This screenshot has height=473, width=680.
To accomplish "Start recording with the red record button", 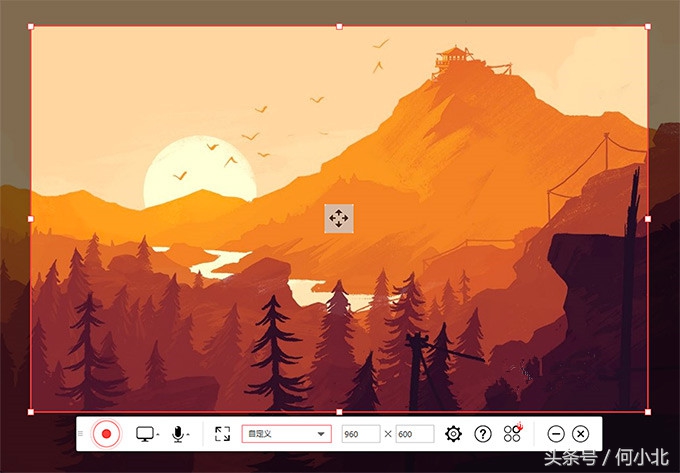I will click(106, 434).
